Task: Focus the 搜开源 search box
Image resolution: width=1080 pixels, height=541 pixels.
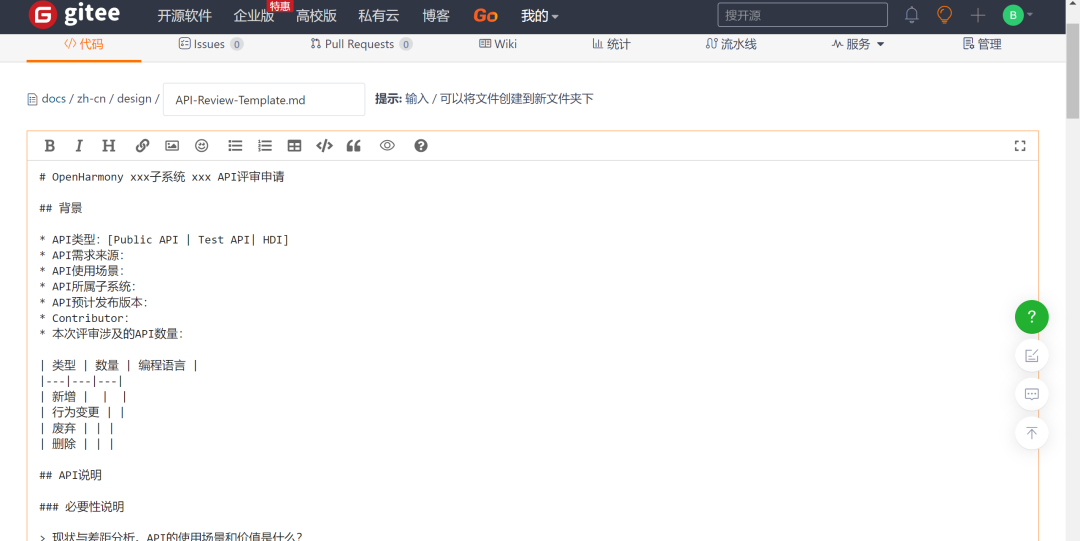Action: click(802, 14)
